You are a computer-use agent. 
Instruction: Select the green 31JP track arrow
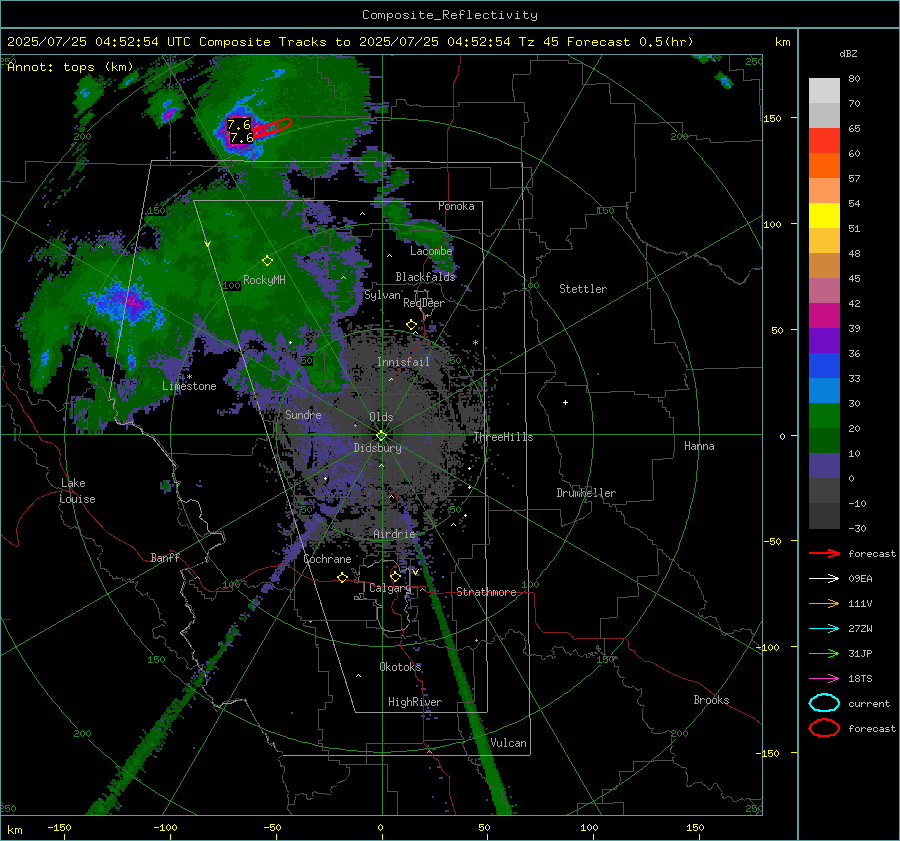(x=824, y=653)
